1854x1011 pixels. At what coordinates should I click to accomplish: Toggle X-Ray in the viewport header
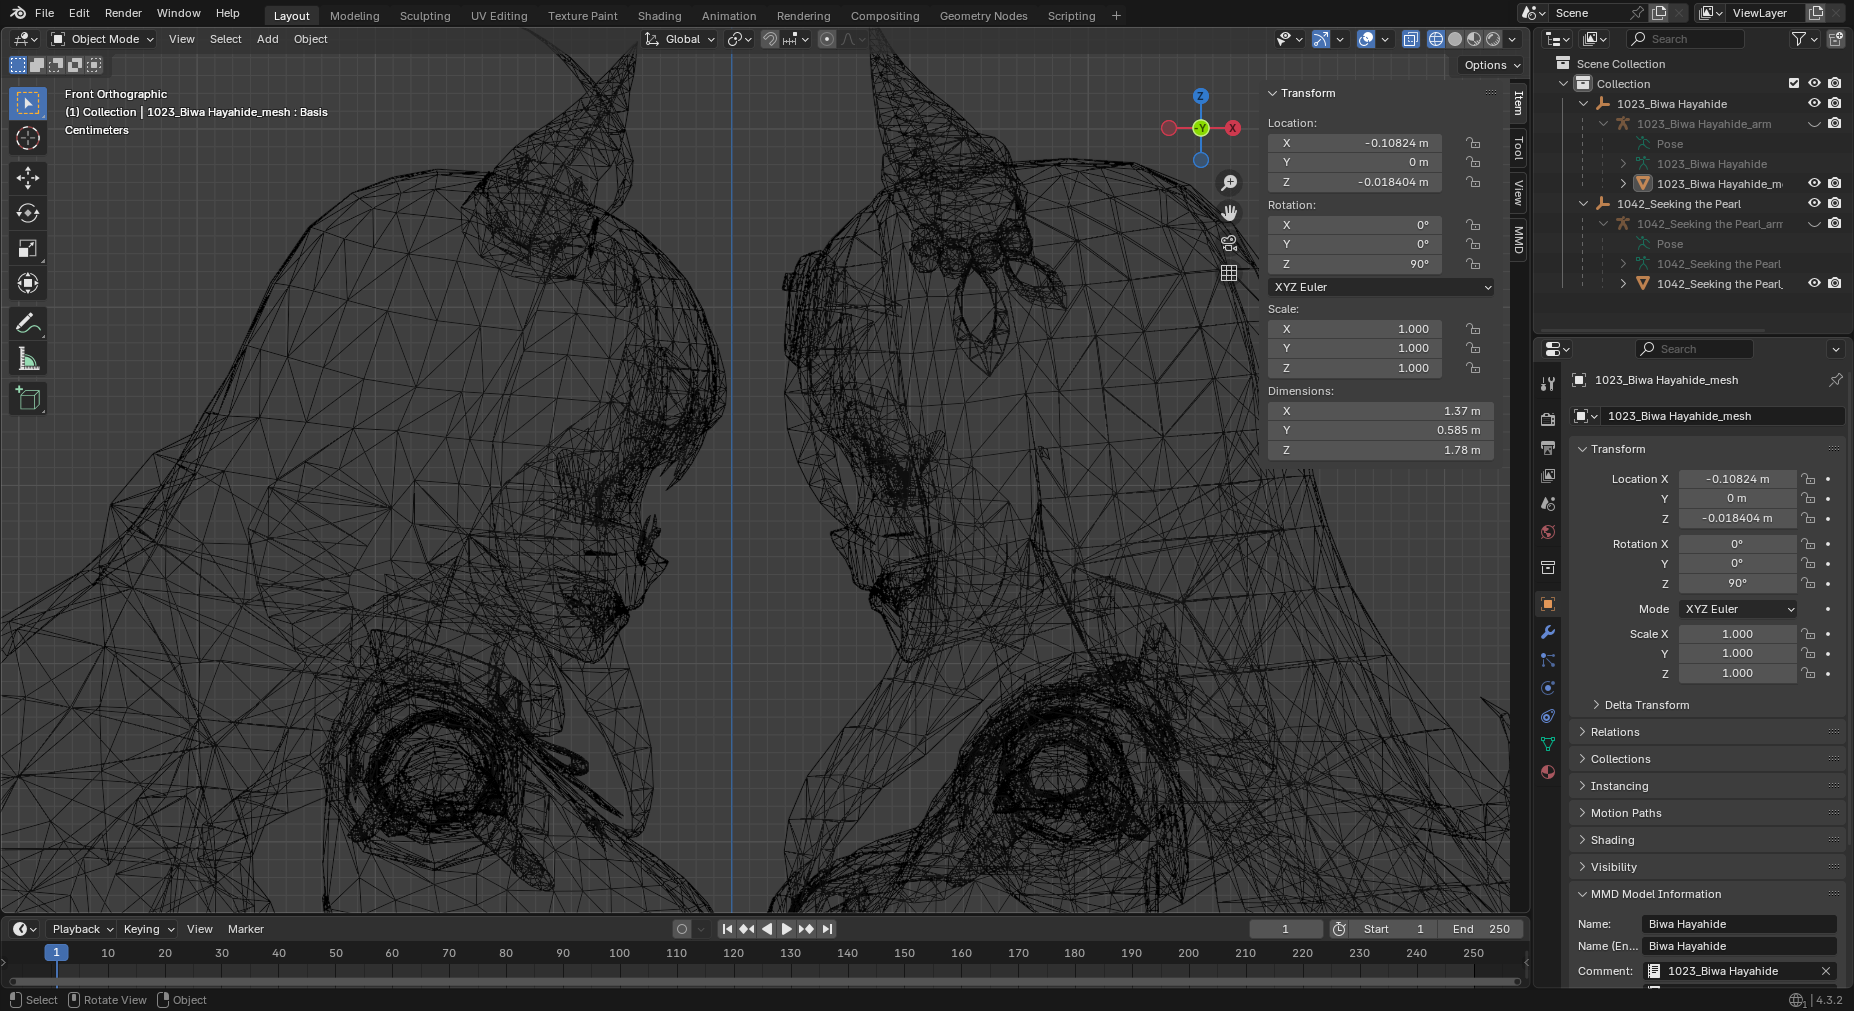pyautogui.click(x=1410, y=39)
